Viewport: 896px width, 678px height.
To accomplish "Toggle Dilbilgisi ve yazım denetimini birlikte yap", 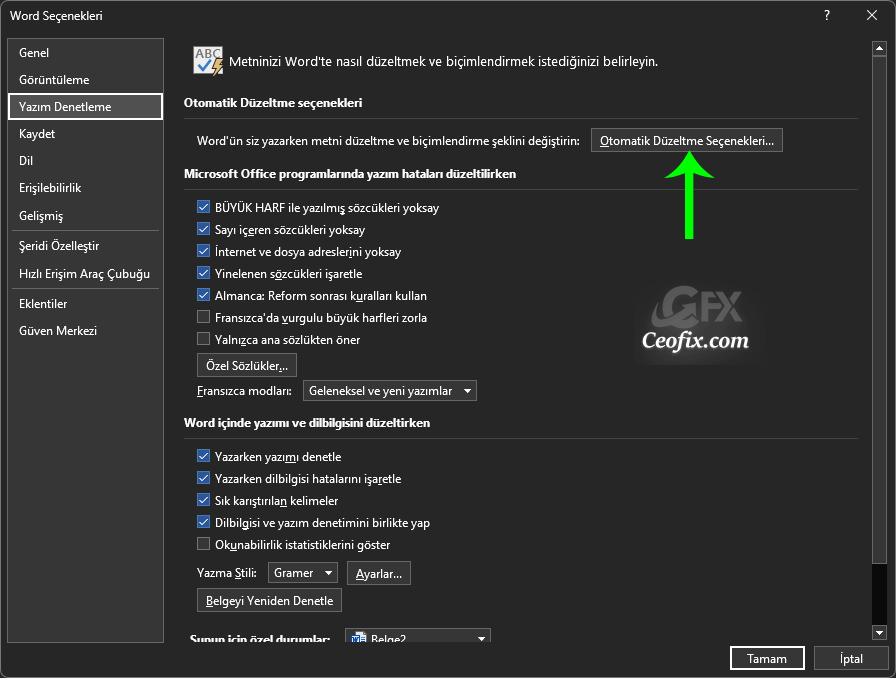I will tap(203, 522).
